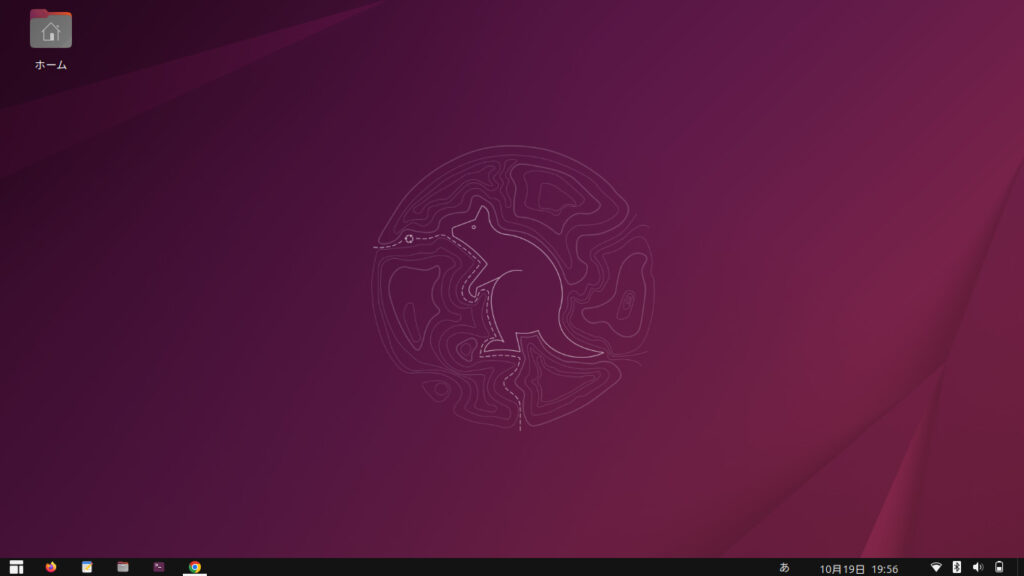Open the text editor taskbar icon
Screen dimensions: 1024x576
pyautogui.click(x=87, y=567)
